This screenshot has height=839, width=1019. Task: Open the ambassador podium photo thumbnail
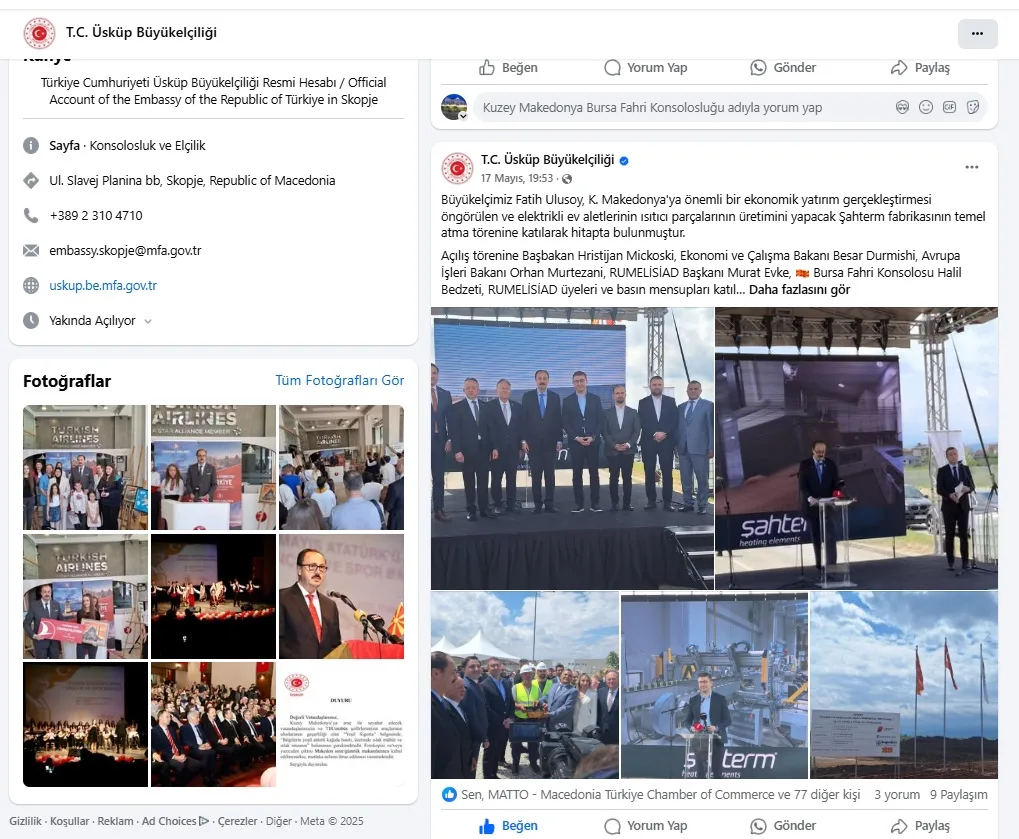click(x=341, y=596)
